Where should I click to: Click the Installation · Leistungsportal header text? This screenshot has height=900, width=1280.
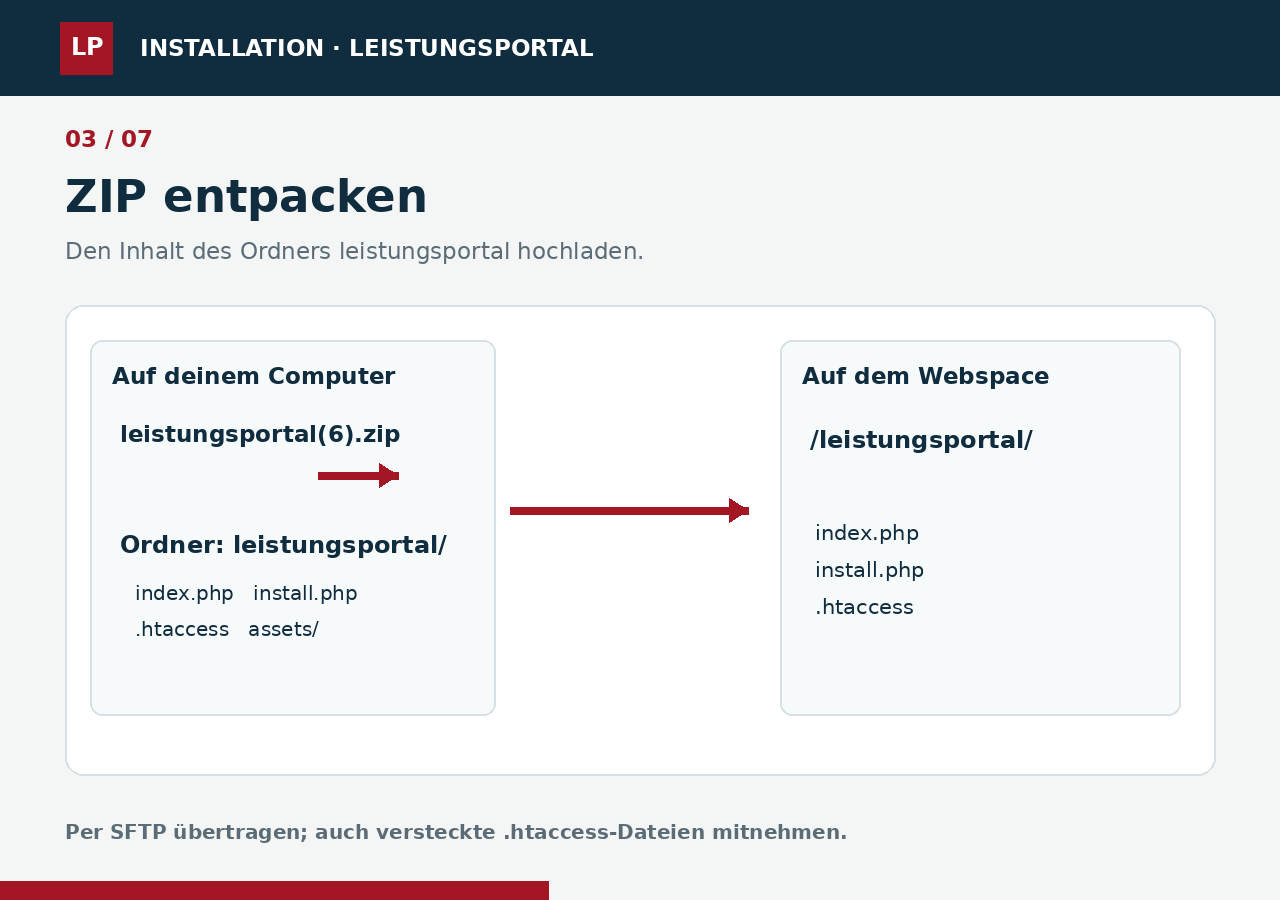coord(367,48)
